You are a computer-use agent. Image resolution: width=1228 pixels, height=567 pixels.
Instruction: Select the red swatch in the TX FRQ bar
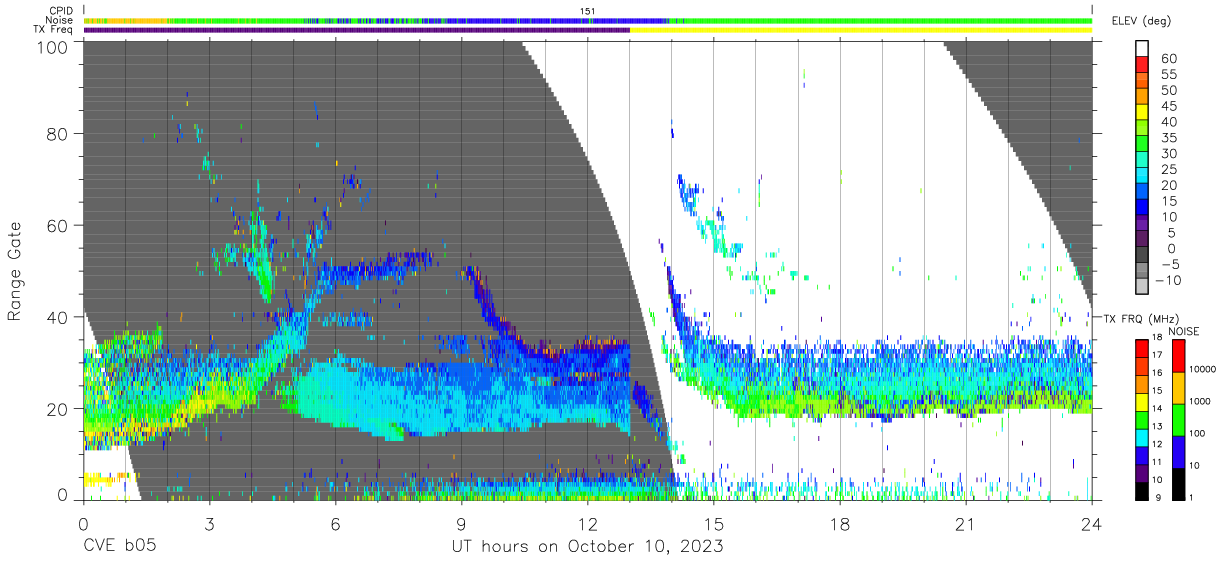1142,348
